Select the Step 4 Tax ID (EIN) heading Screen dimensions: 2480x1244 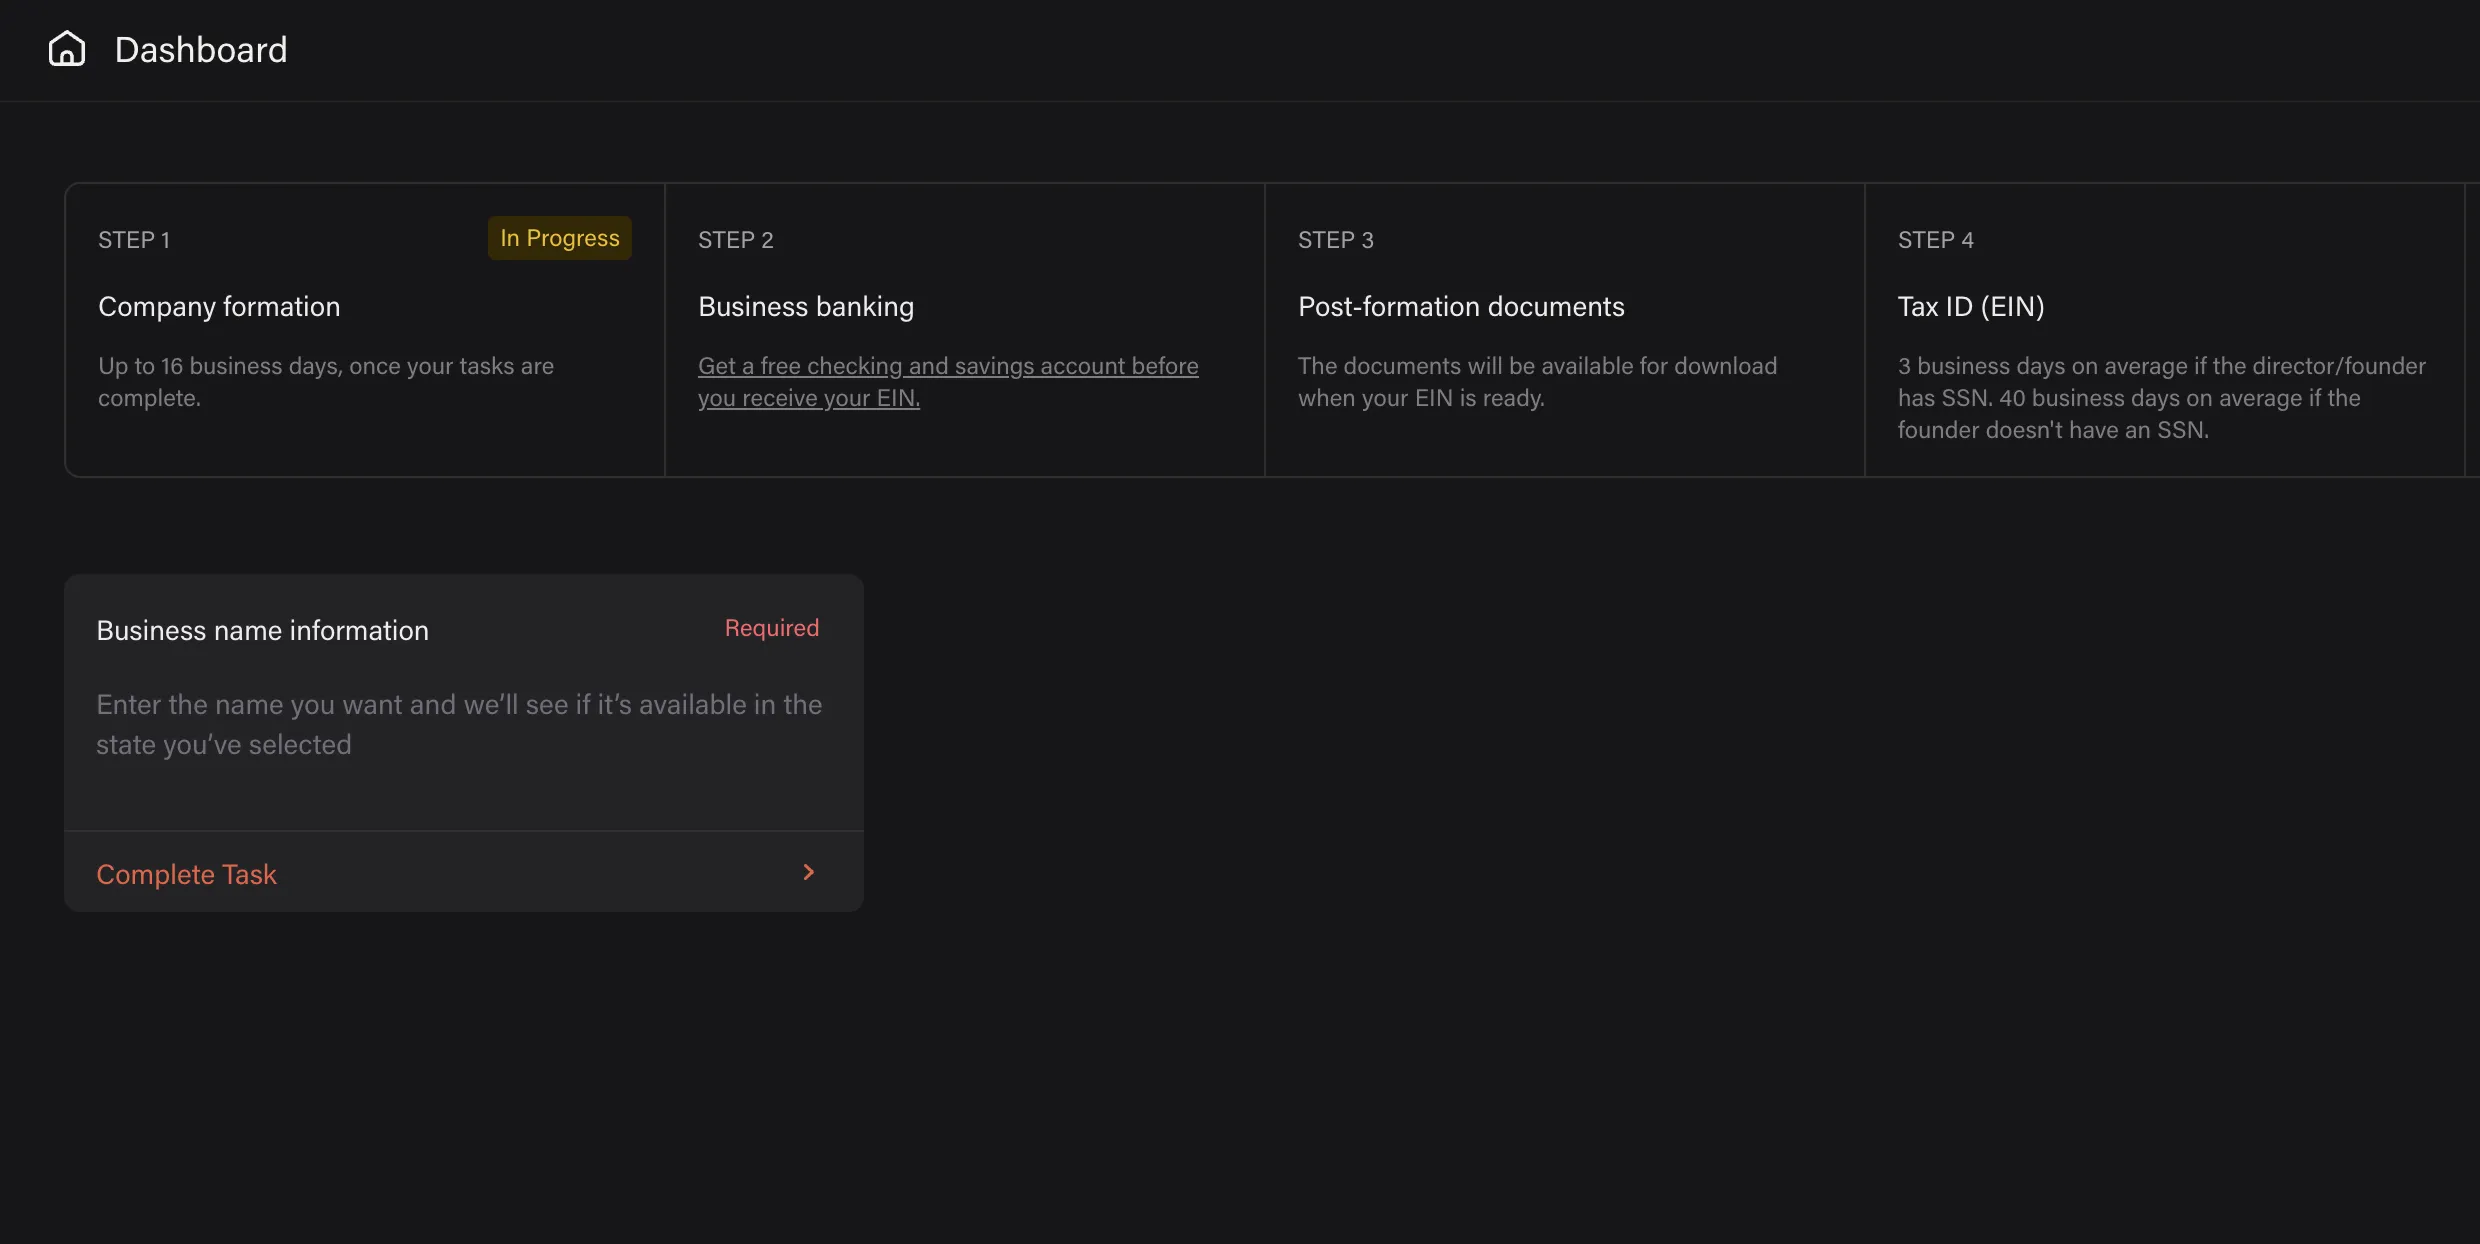pos(1970,307)
